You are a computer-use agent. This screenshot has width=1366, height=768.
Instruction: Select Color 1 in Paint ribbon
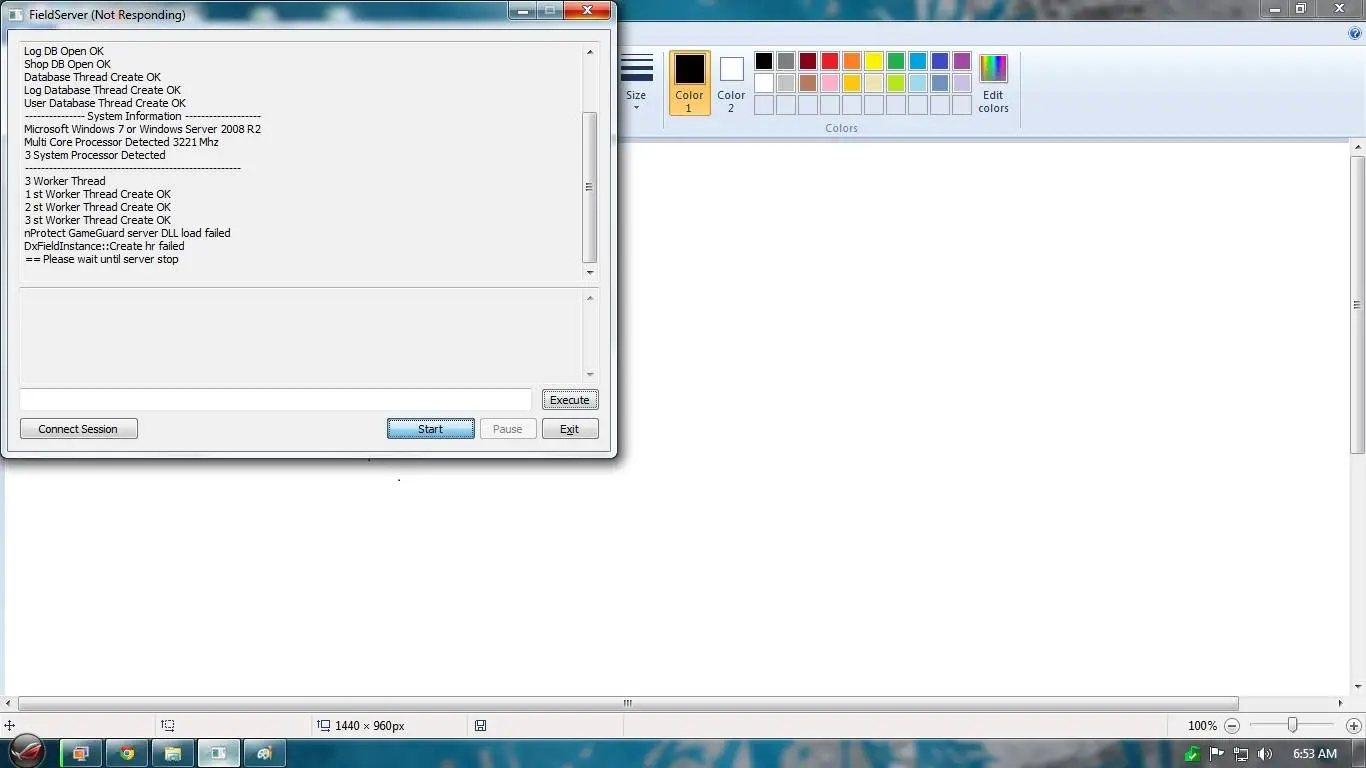point(689,83)
